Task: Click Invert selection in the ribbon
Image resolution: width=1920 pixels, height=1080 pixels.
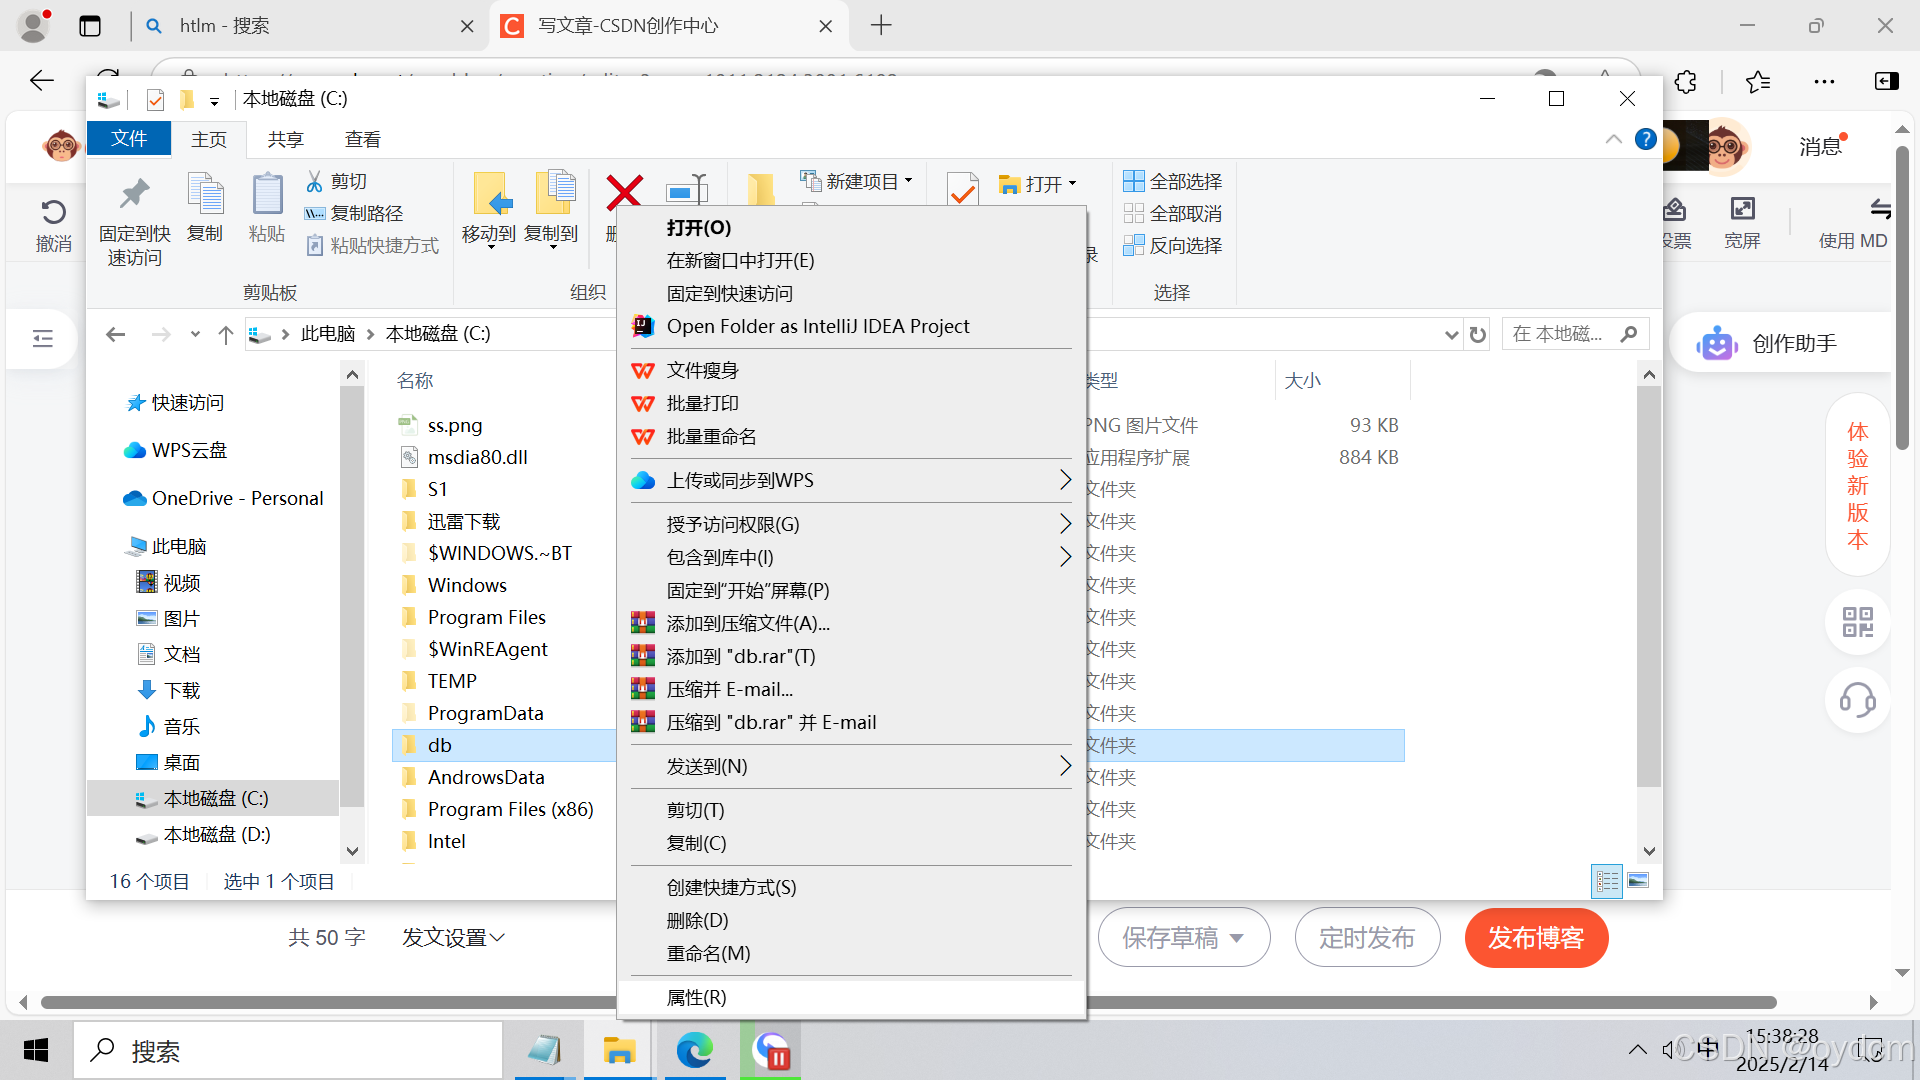Action: (x=1173, y=245)
